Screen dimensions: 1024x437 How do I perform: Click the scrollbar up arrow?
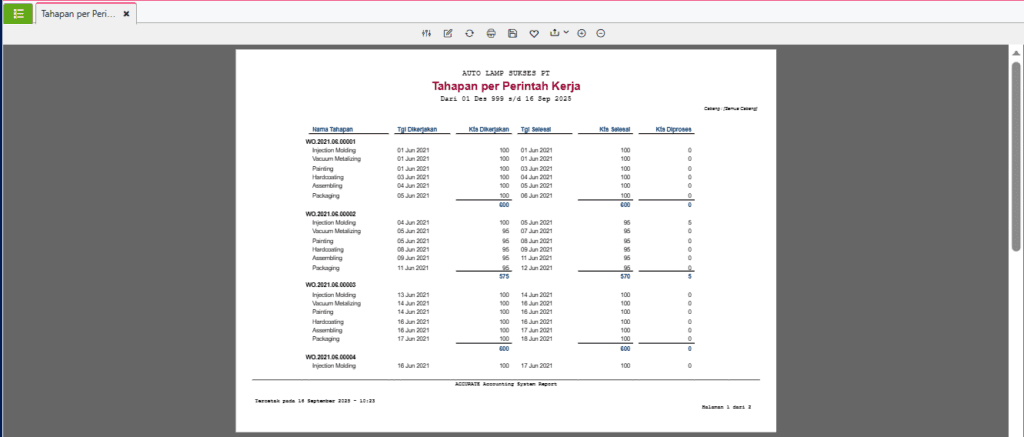pos(1016,53)
